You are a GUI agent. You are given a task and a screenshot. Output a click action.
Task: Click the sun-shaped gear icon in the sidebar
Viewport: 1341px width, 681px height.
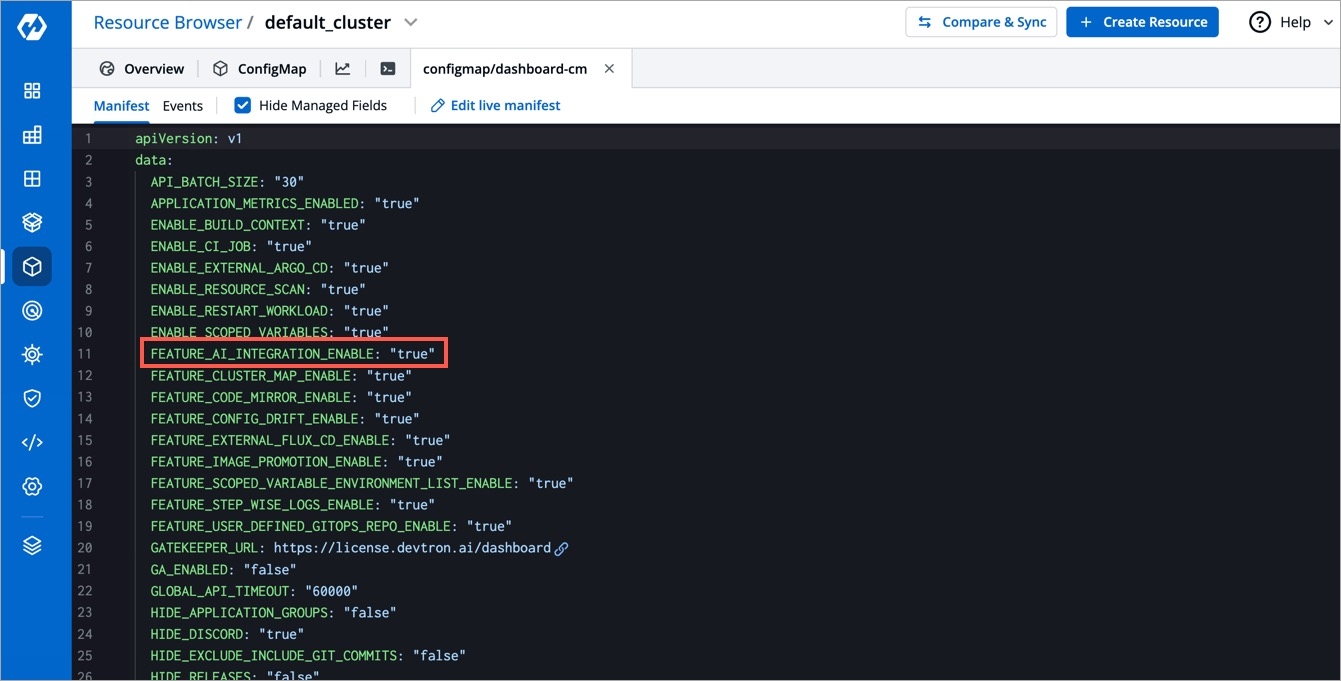(x=32, y=355)
